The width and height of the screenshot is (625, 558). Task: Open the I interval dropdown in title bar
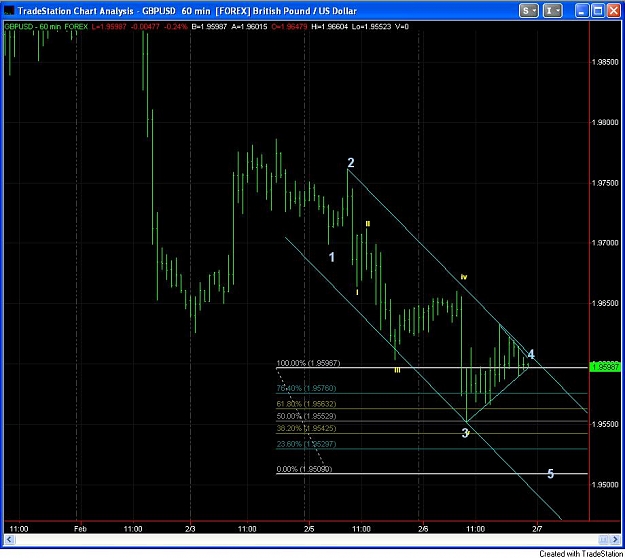(552, 11)
